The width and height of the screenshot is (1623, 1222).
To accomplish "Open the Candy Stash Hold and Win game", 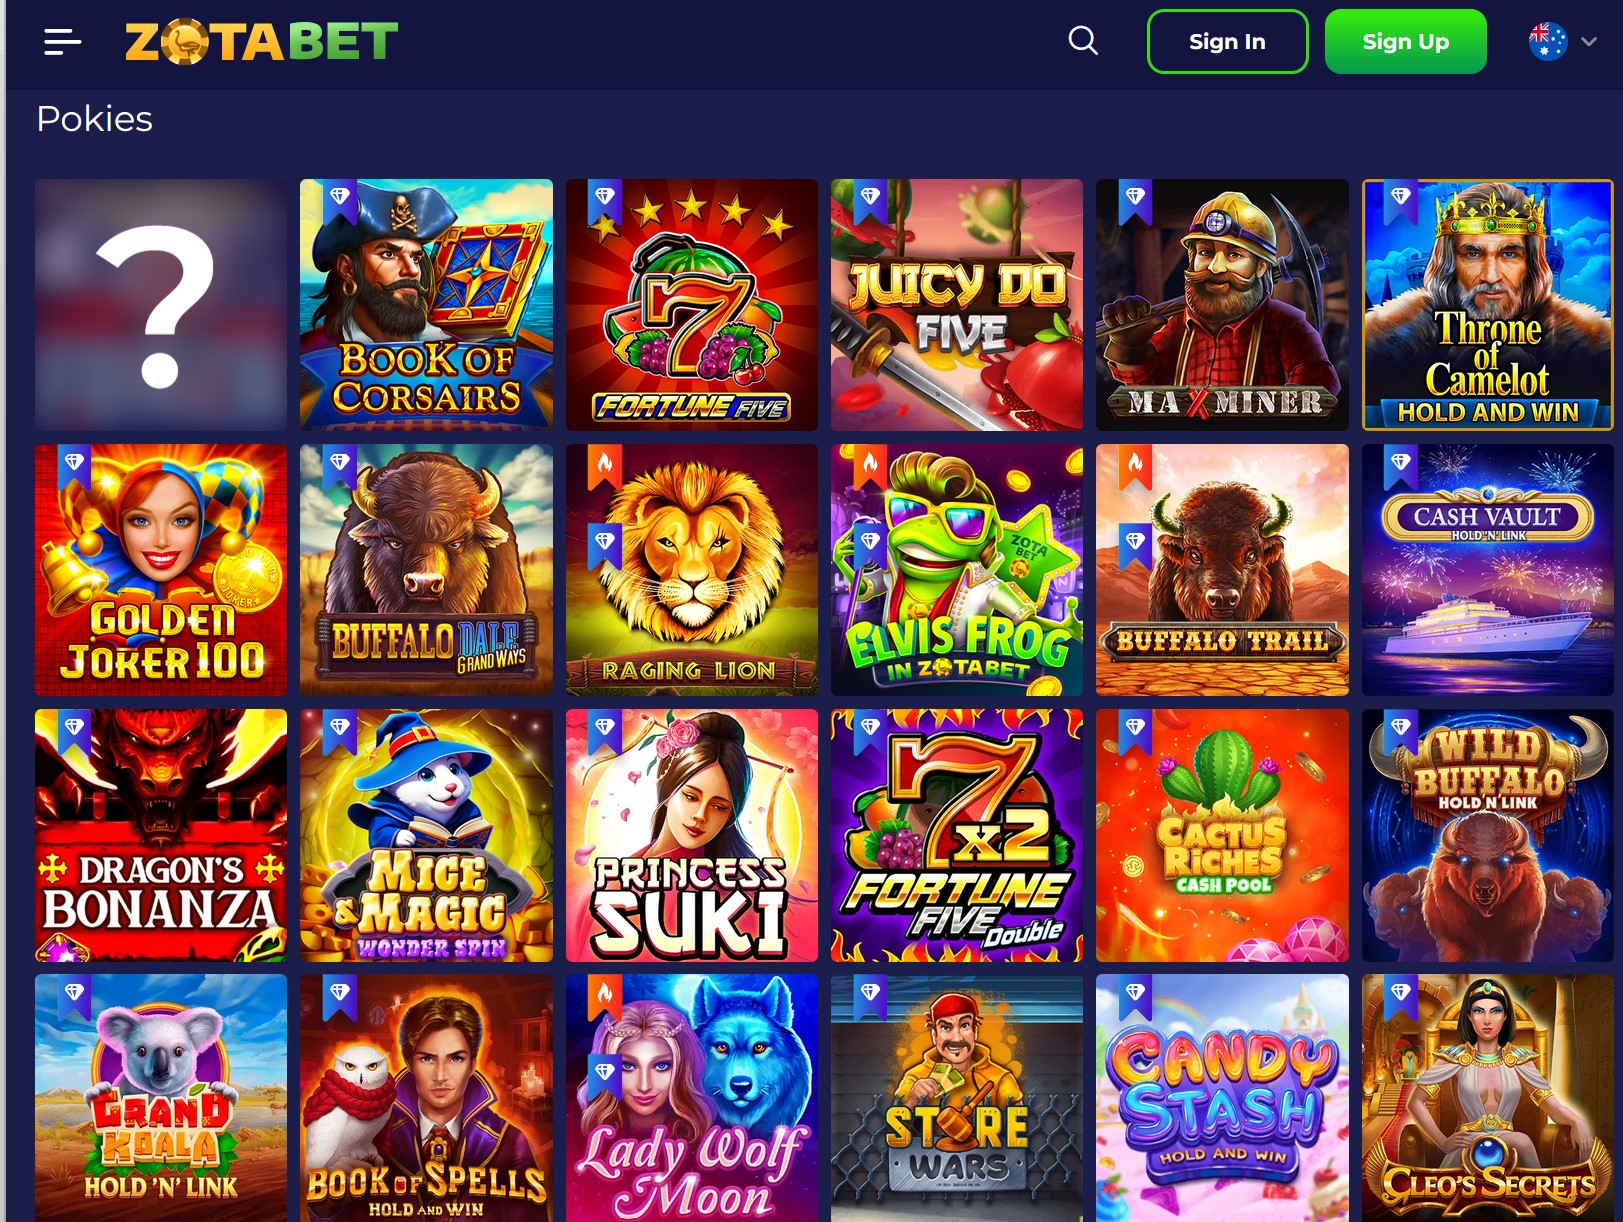I will coord(1222,1098).
